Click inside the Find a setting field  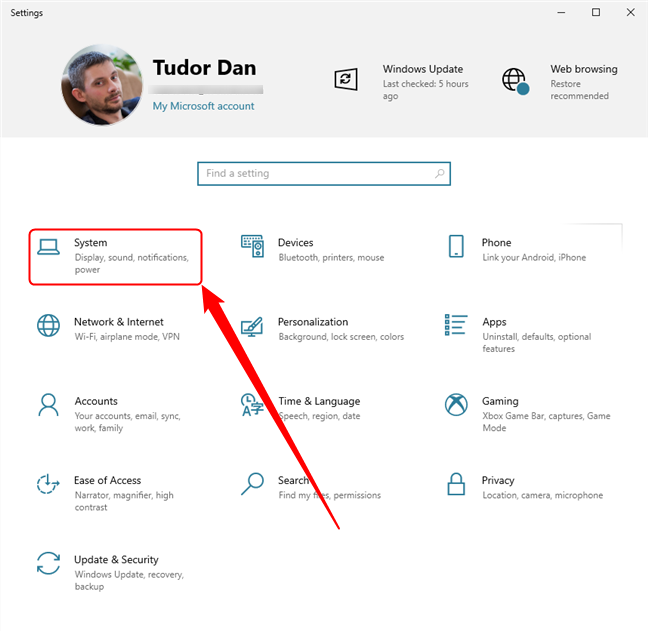pyautogui.click(x=324, y=174)
